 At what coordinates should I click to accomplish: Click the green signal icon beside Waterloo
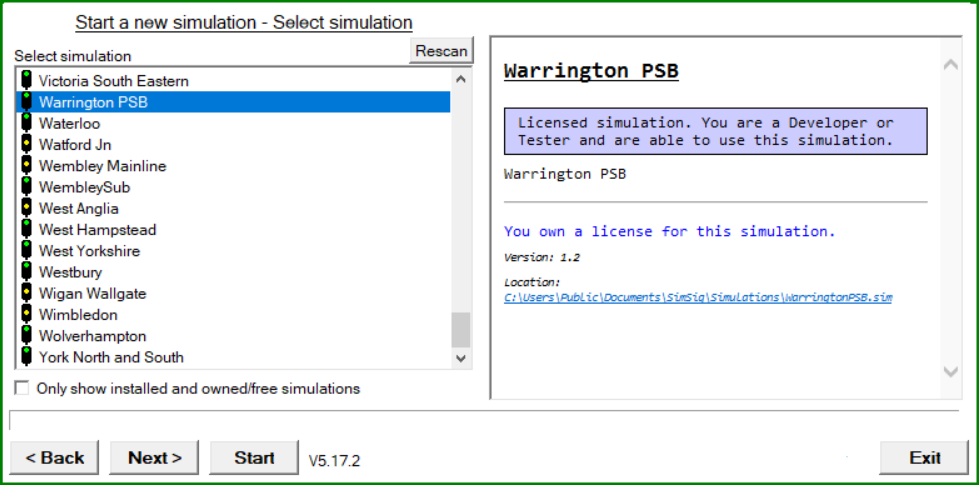(26, 123)
